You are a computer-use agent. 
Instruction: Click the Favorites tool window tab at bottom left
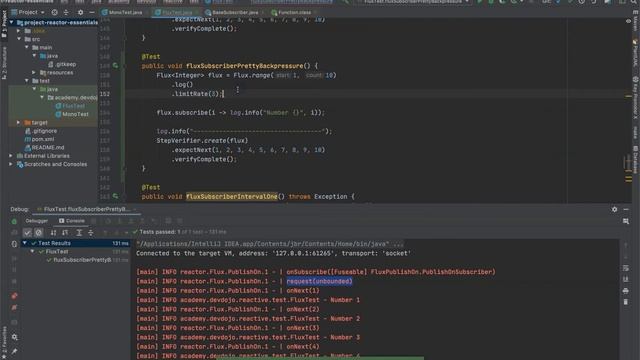pyautogui.click(x=4, y=341)
